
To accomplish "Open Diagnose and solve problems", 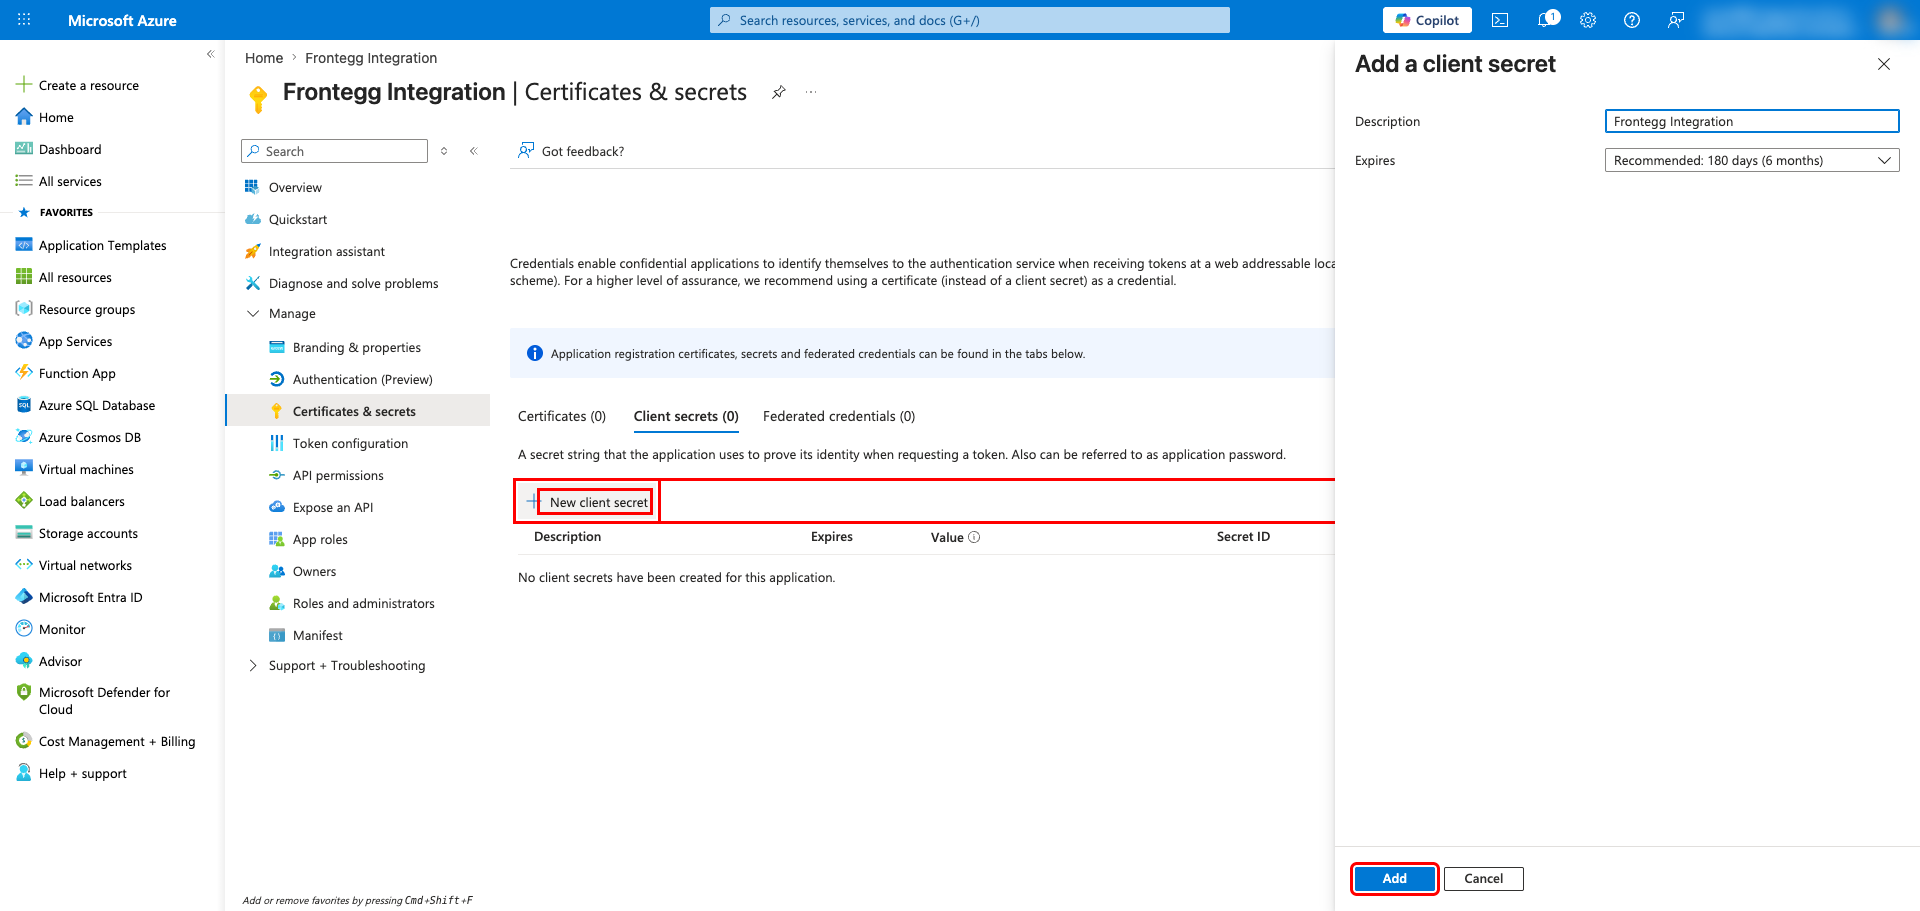I will point(353,283).
